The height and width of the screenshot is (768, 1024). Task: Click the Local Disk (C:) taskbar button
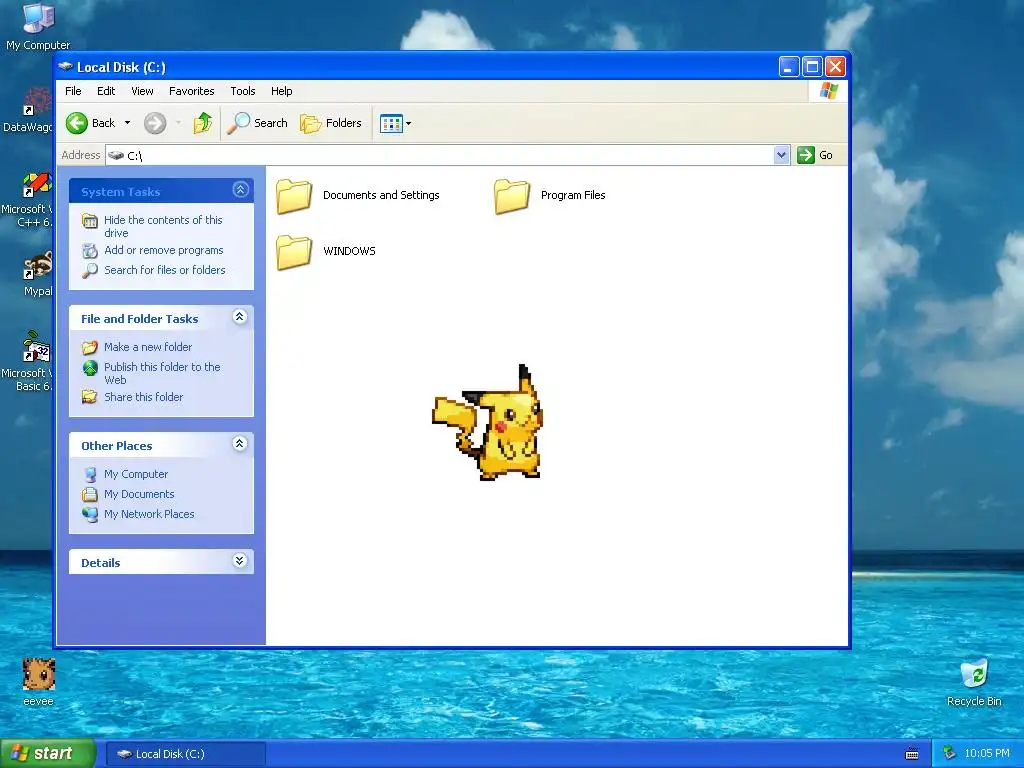(x=185, y=754)
